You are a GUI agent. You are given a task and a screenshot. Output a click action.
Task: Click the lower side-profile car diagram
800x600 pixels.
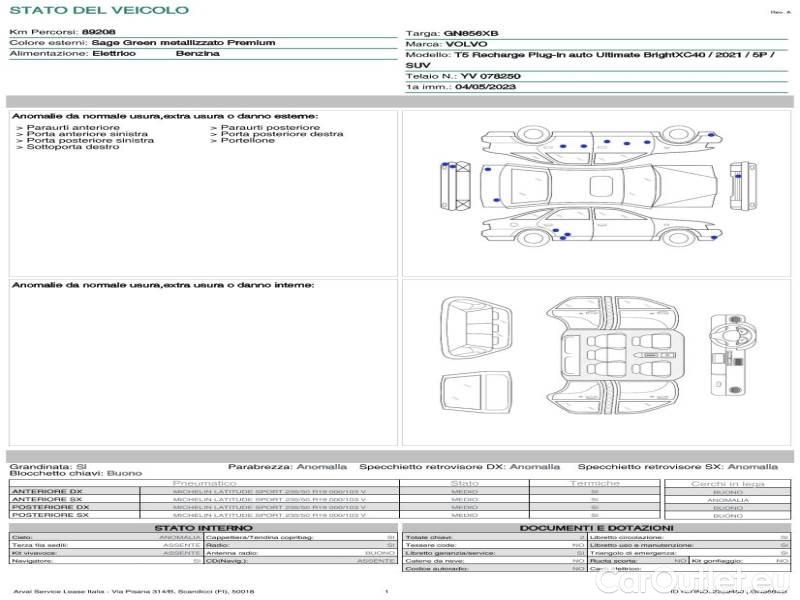(x=602, y=227)
